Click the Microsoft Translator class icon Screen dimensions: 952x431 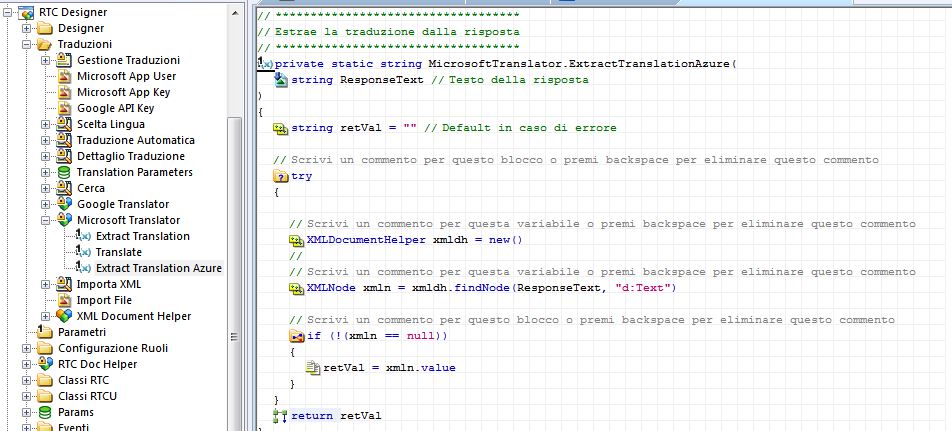64,220
